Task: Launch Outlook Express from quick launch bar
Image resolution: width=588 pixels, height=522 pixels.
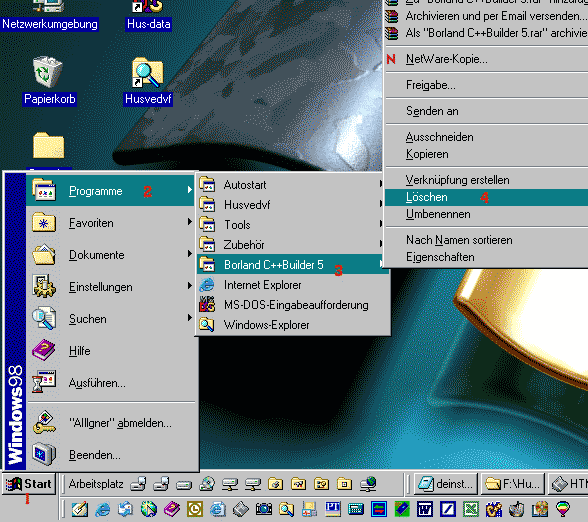Action: pos(125,509)
